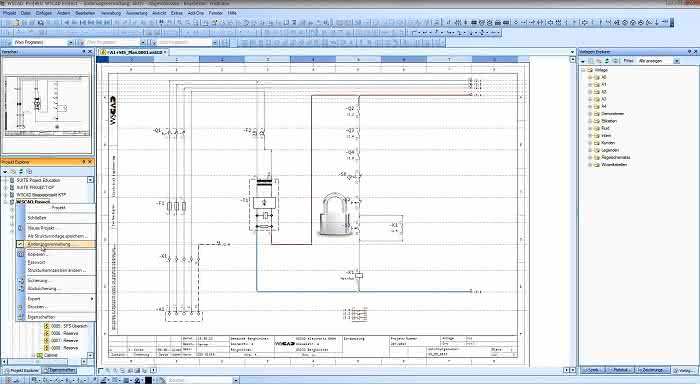Switch to the Eigenschaften bottom tab
The height and width of the screenshot is (384, 700).
click(x=60, y=370)
